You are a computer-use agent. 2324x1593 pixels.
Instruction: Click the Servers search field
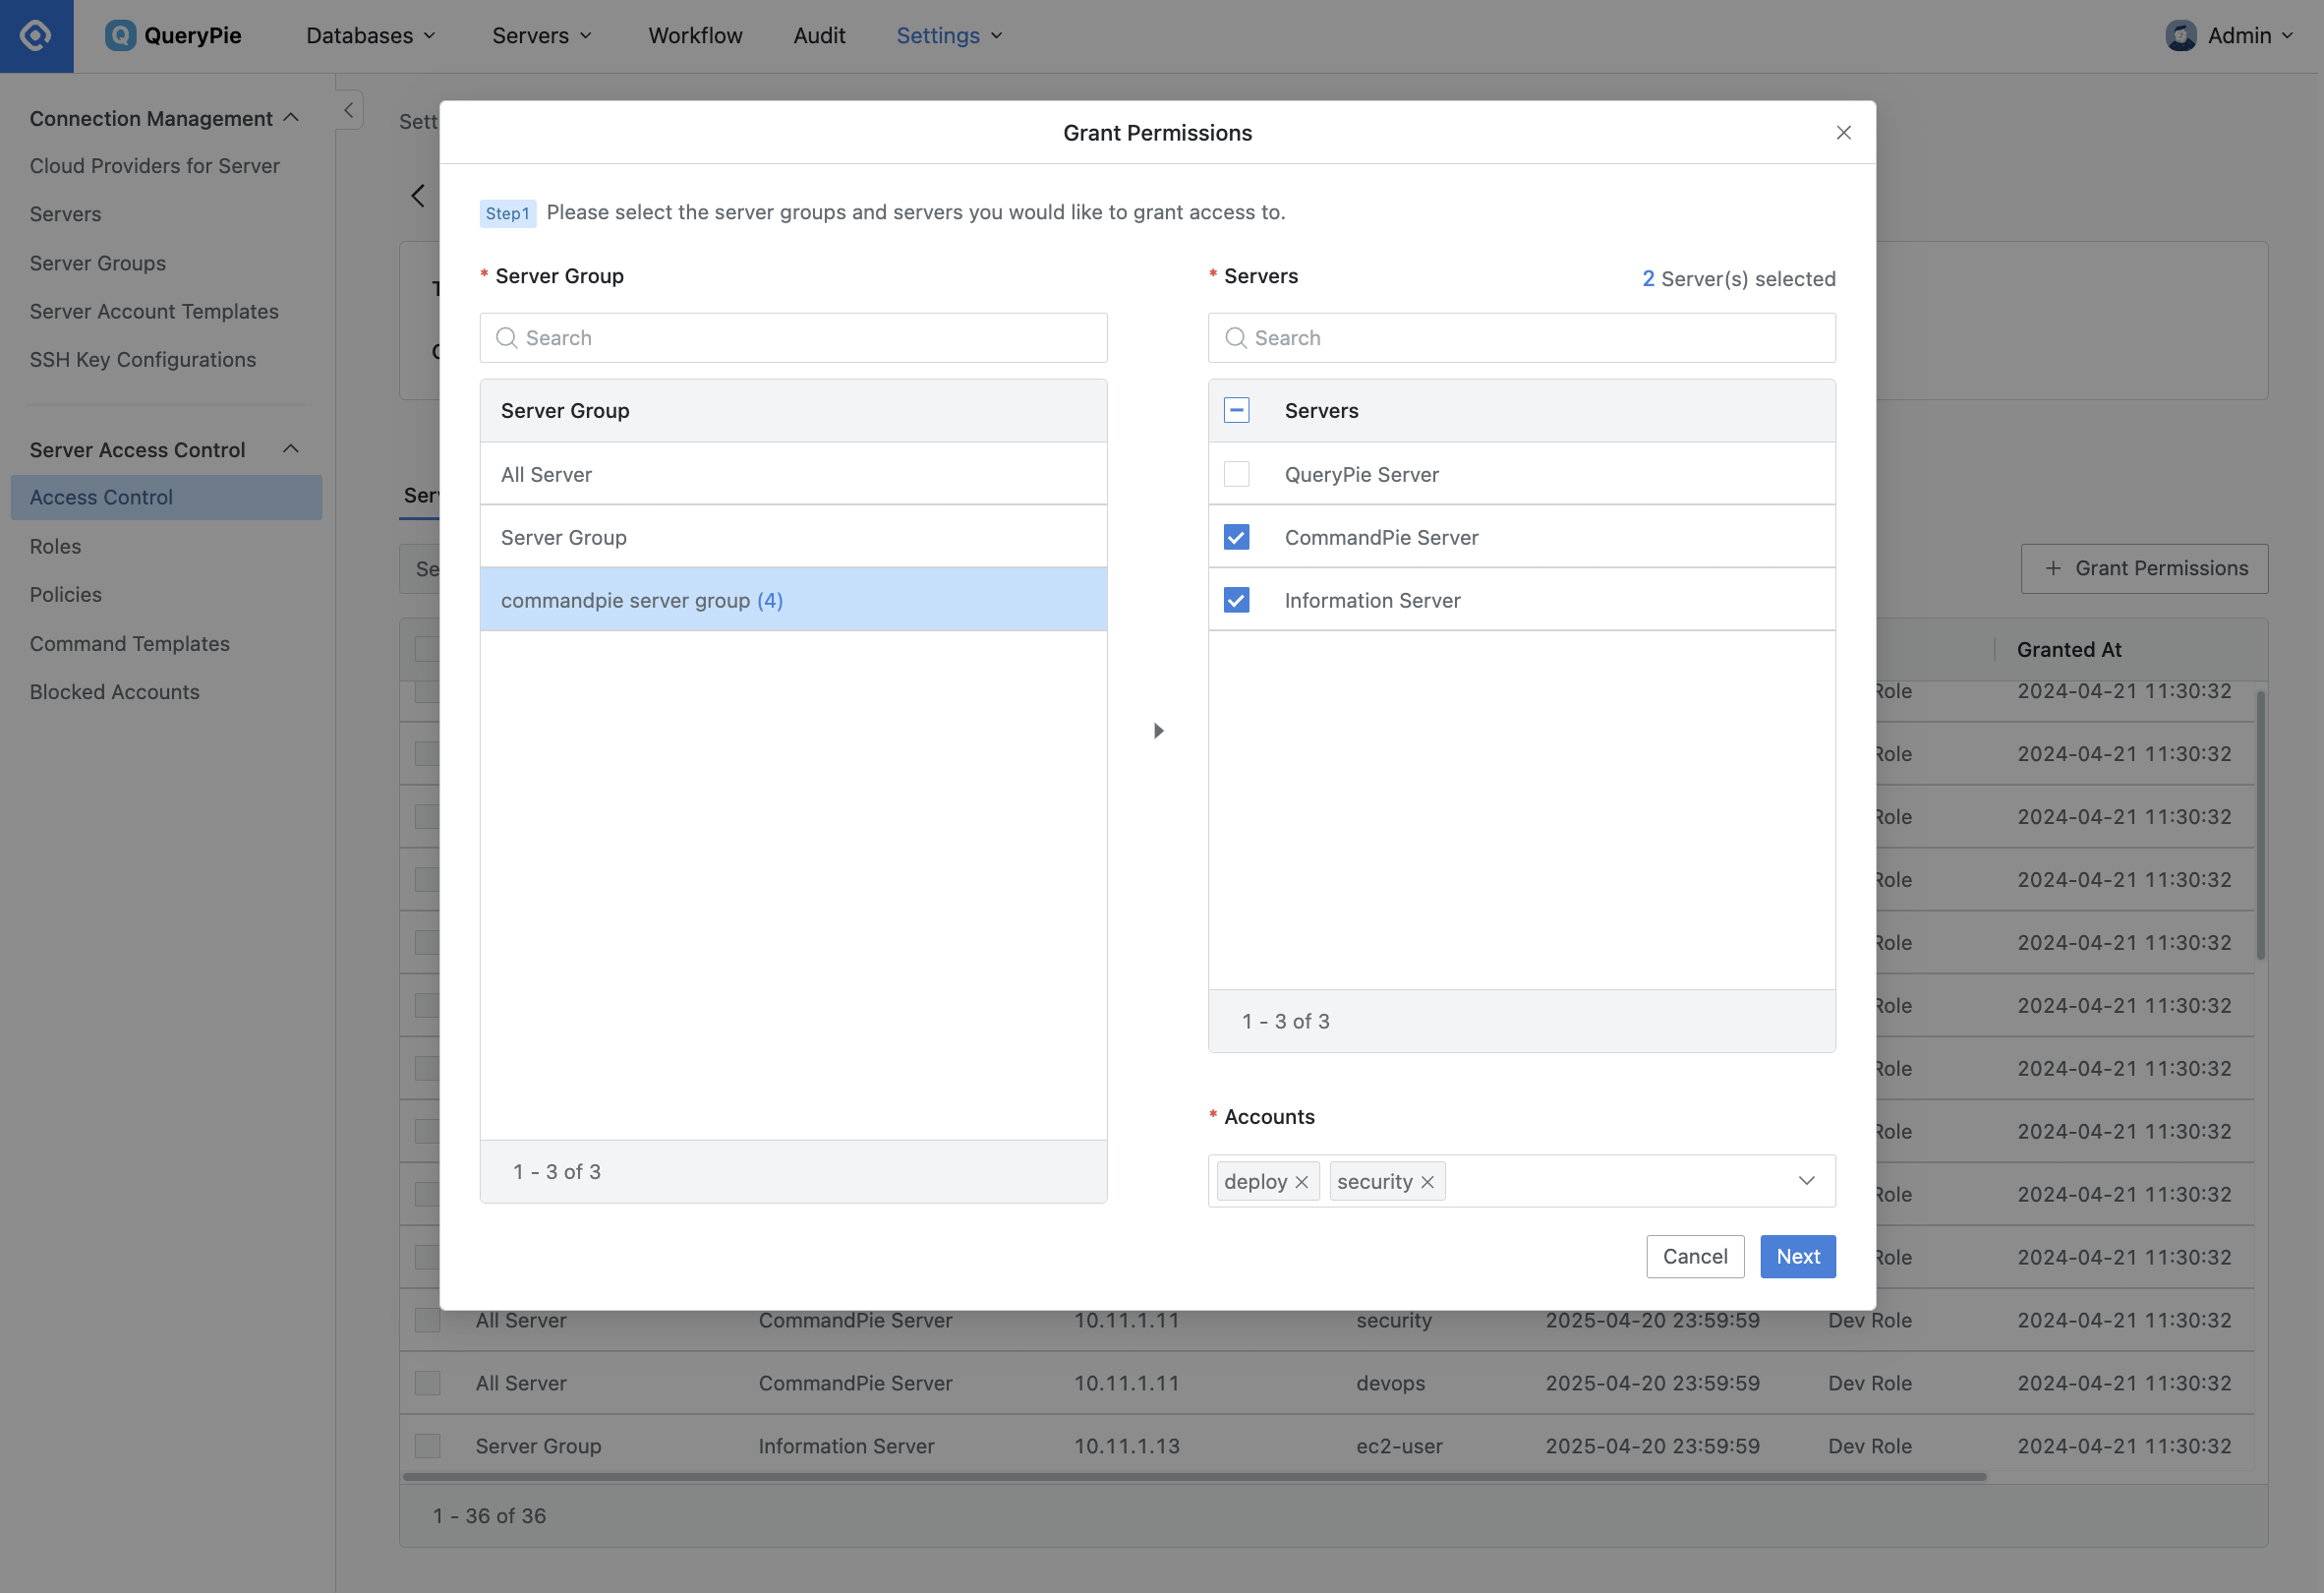click(x=1521, y=338)
